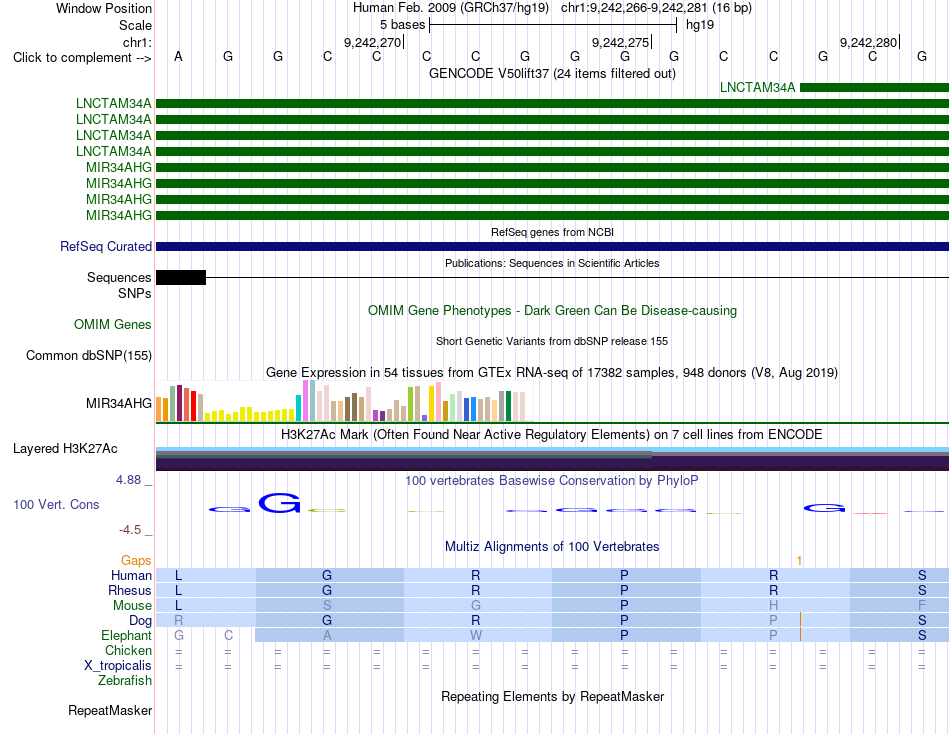Click amino acid W in Elephant row
This screenshot has height=734, width=950.
[476, 635]
